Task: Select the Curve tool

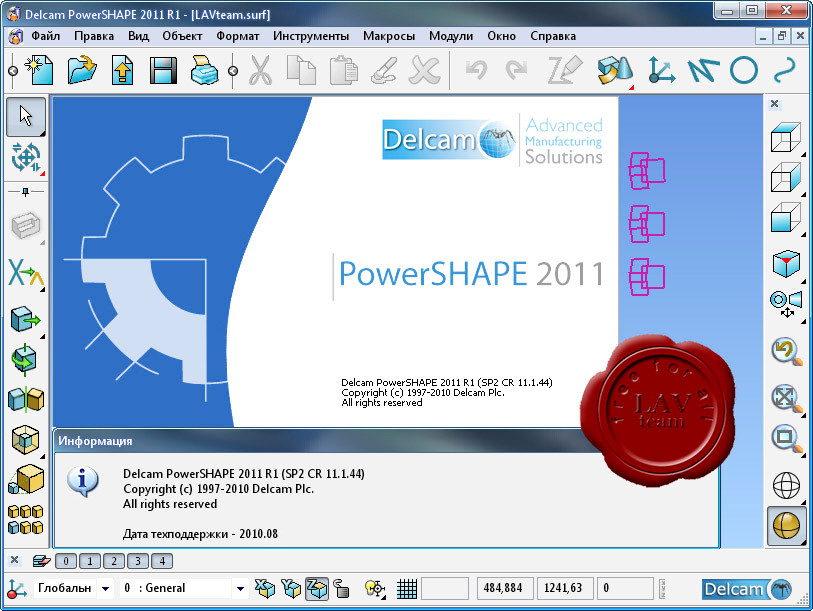Action: tap(784, 70)
